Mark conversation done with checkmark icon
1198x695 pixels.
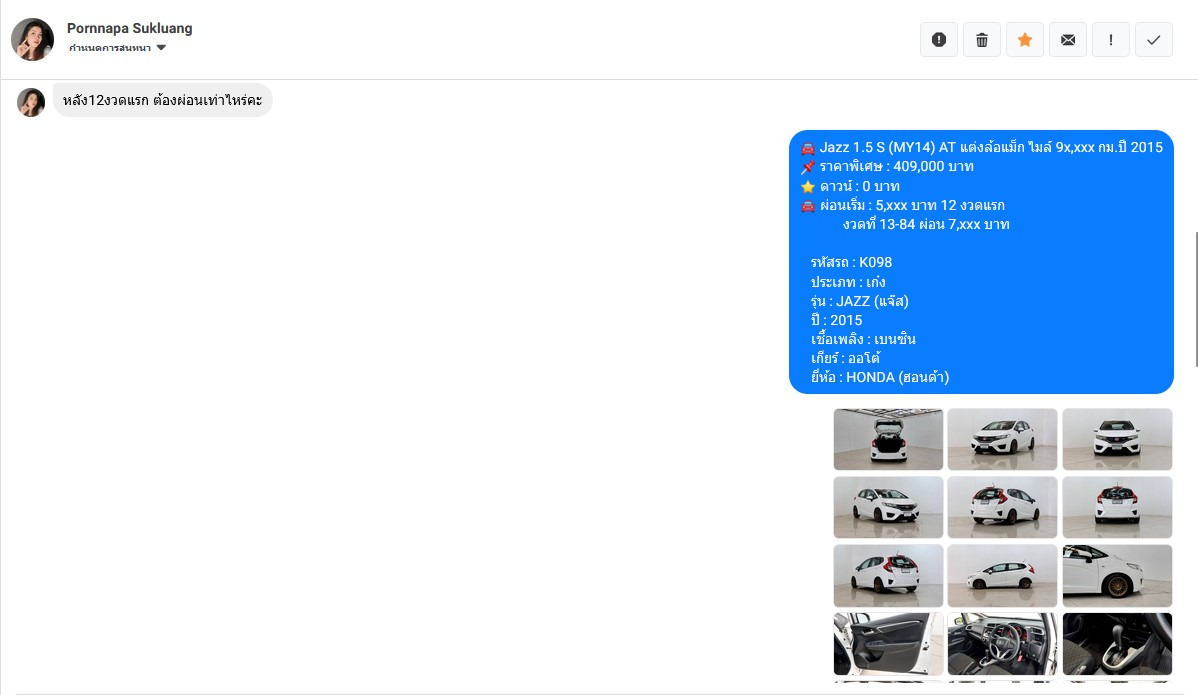(1154, 40)
